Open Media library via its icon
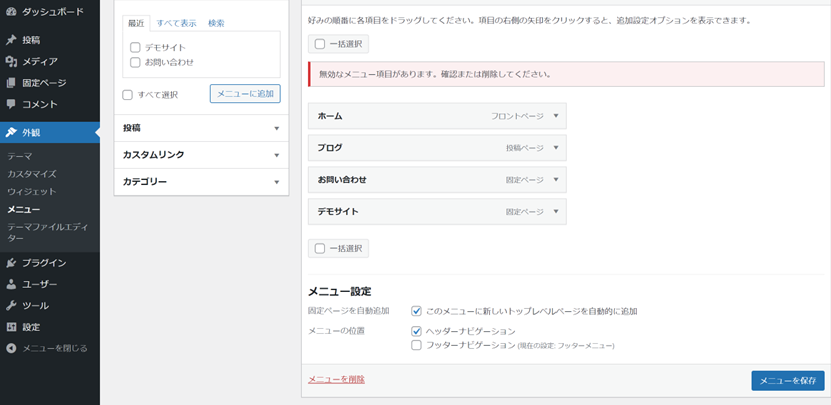Screen dimensions: 831x405 pyautogui.click(x=11, y=61)
